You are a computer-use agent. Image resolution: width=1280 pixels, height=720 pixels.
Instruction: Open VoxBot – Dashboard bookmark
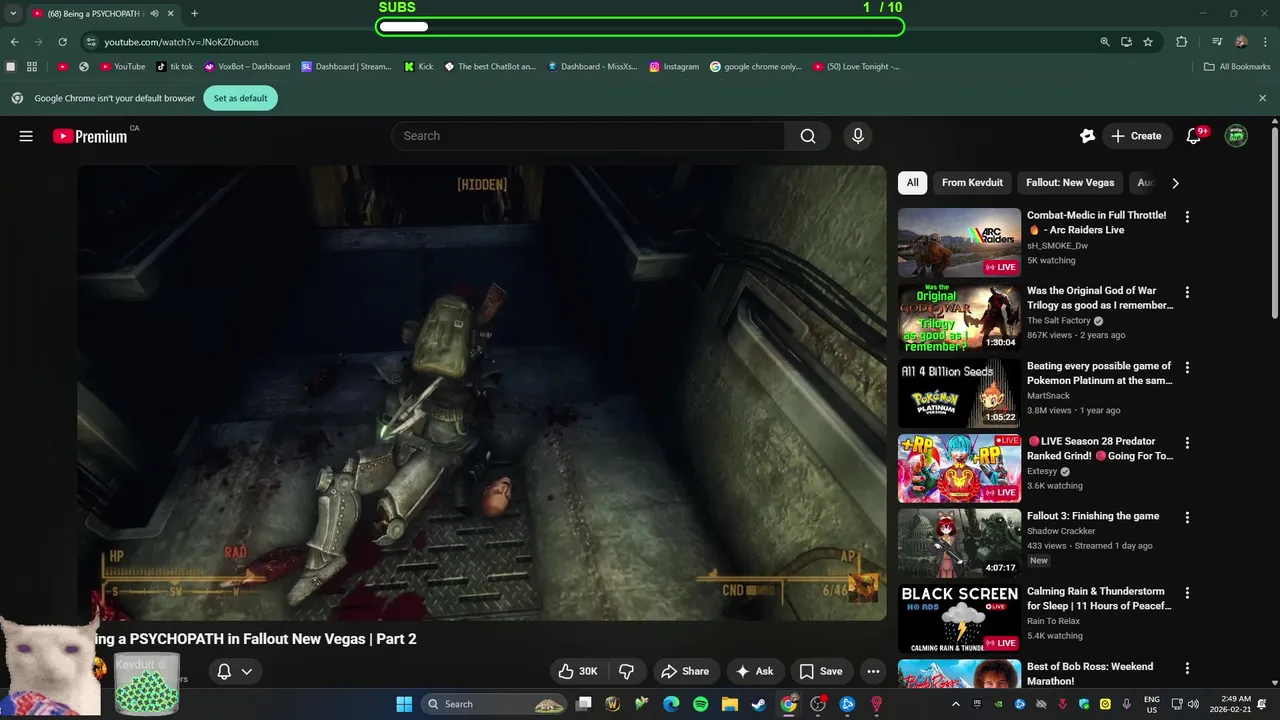click(247, 67)
